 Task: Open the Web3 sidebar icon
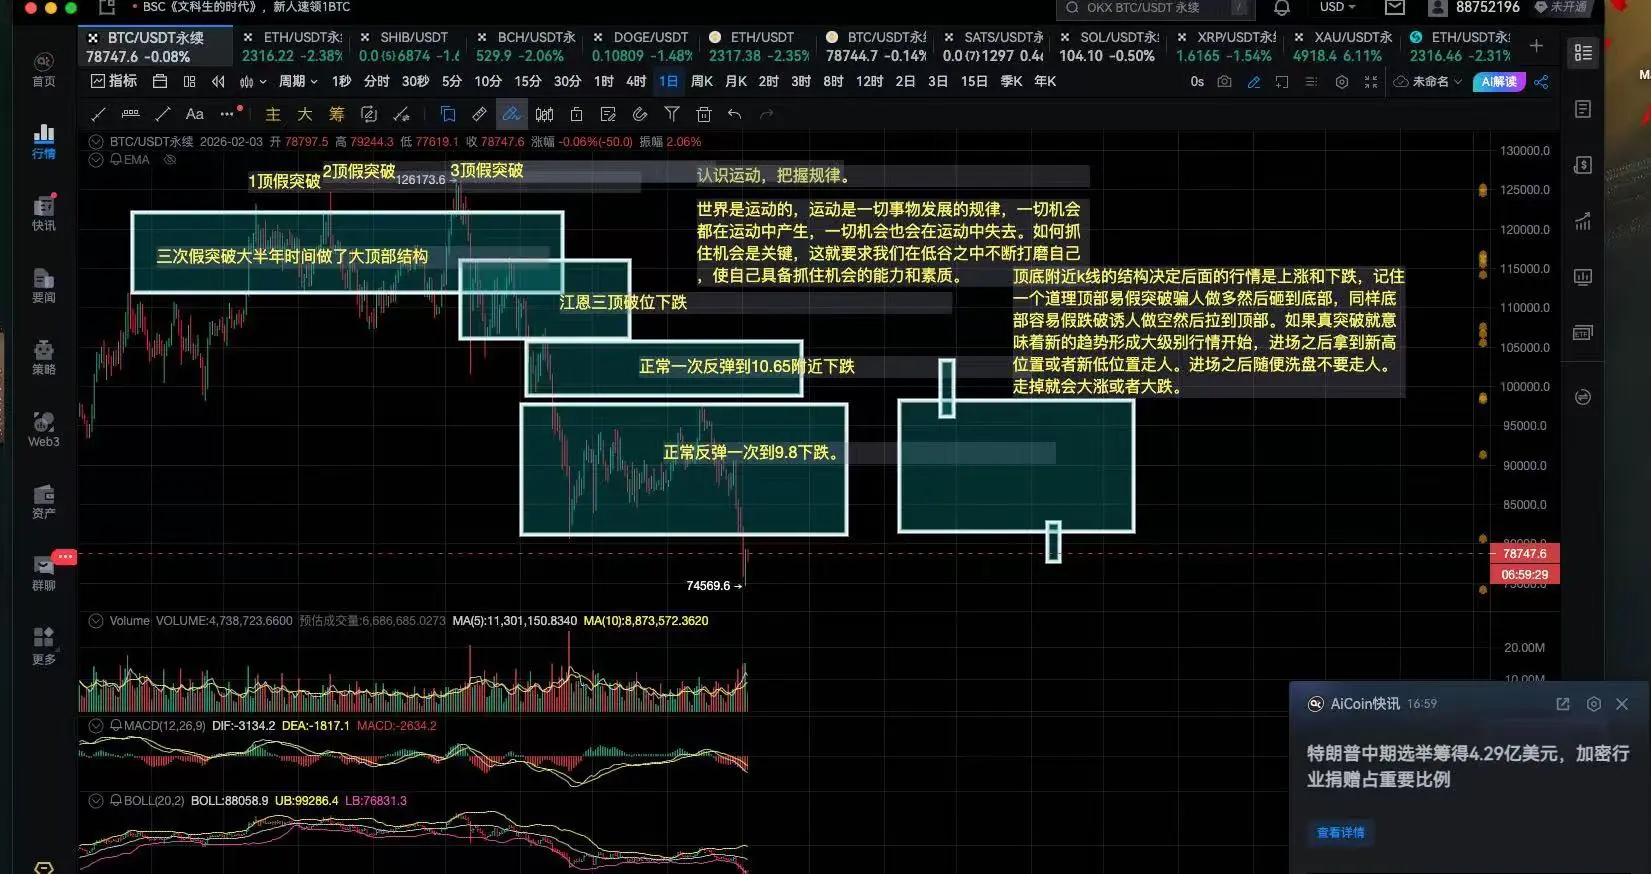pos(44,430)
